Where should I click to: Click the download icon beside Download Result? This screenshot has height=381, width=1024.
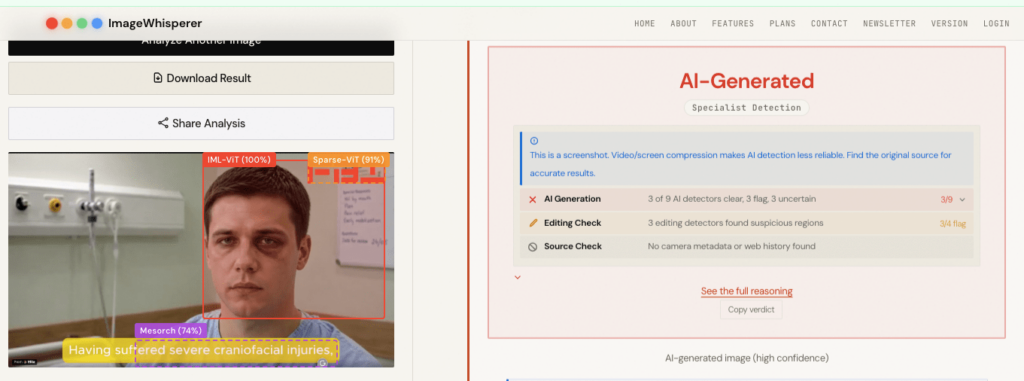point(157,78)
